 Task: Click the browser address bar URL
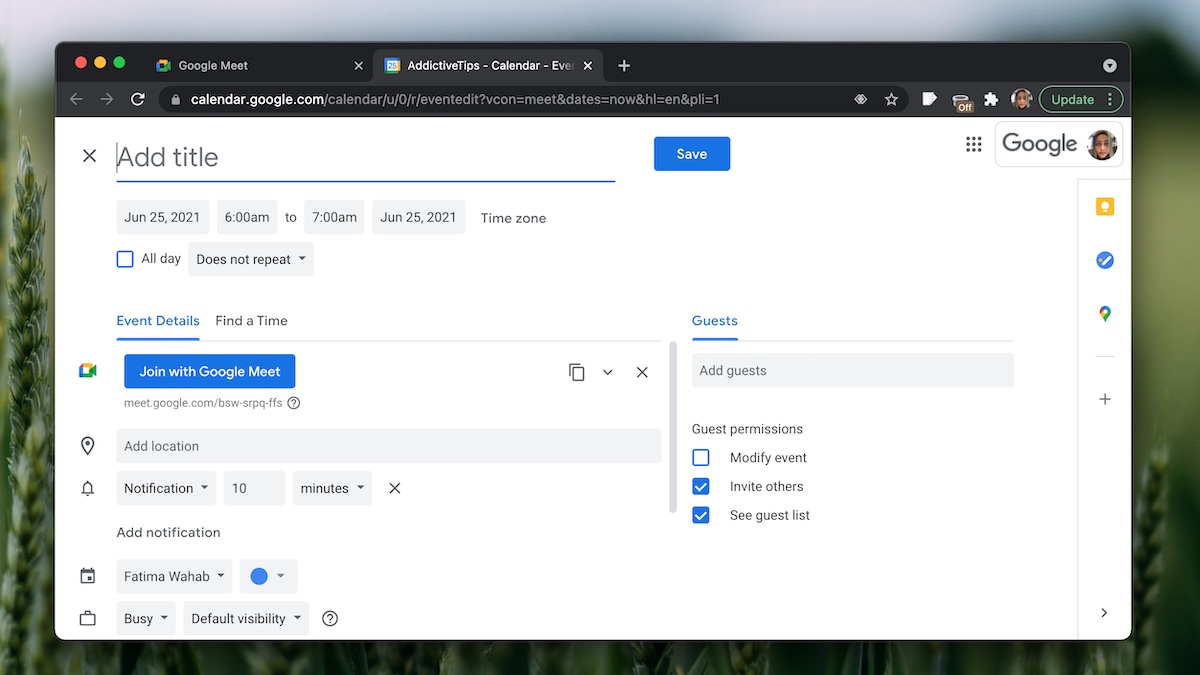[455, 99]
